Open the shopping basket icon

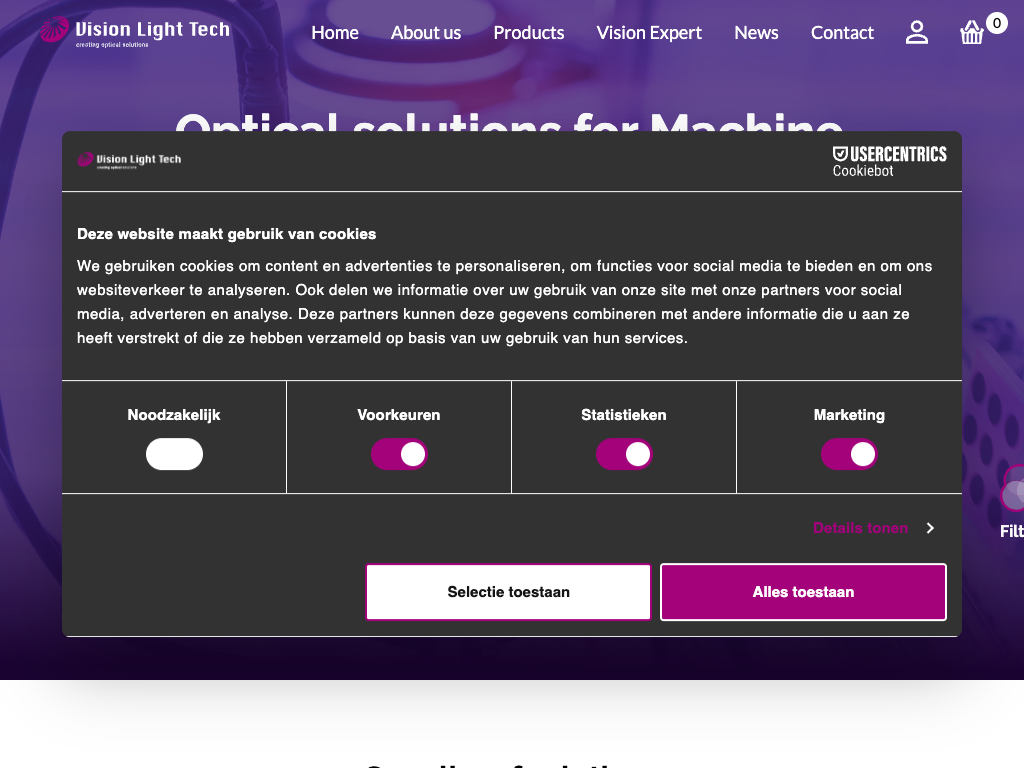(971, 34)
